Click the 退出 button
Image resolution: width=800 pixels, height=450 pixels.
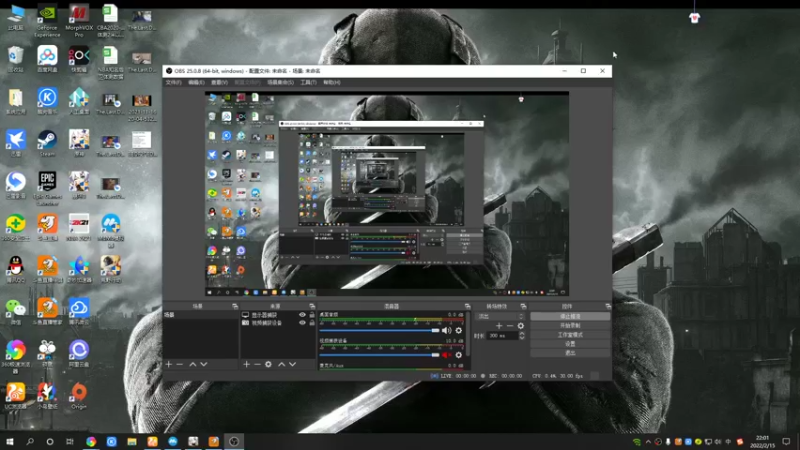coord(570,353)
